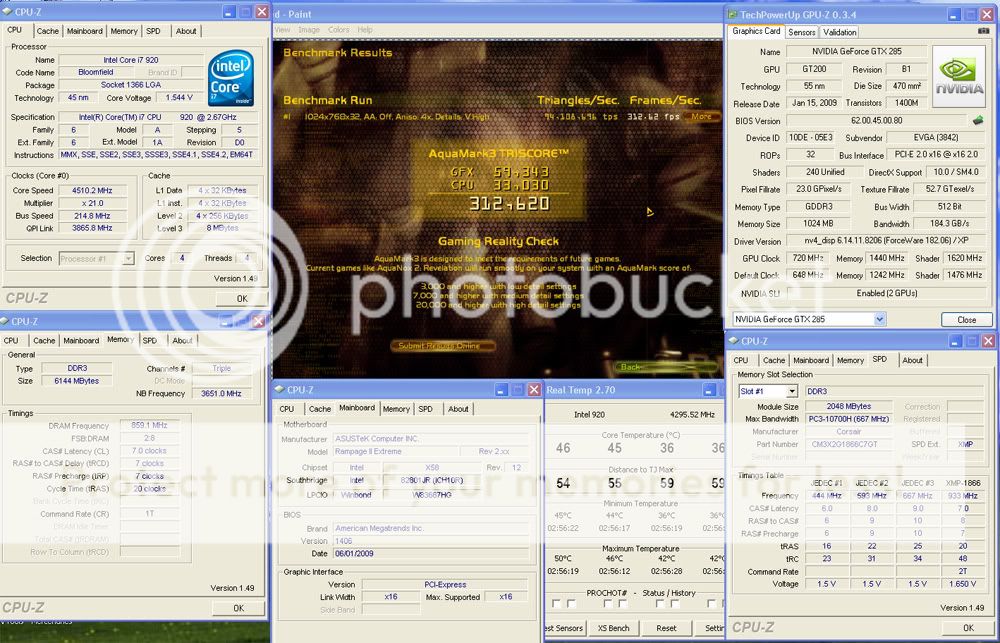Click Submit Results Online in AquaMark3

click(x=444, y=346)
